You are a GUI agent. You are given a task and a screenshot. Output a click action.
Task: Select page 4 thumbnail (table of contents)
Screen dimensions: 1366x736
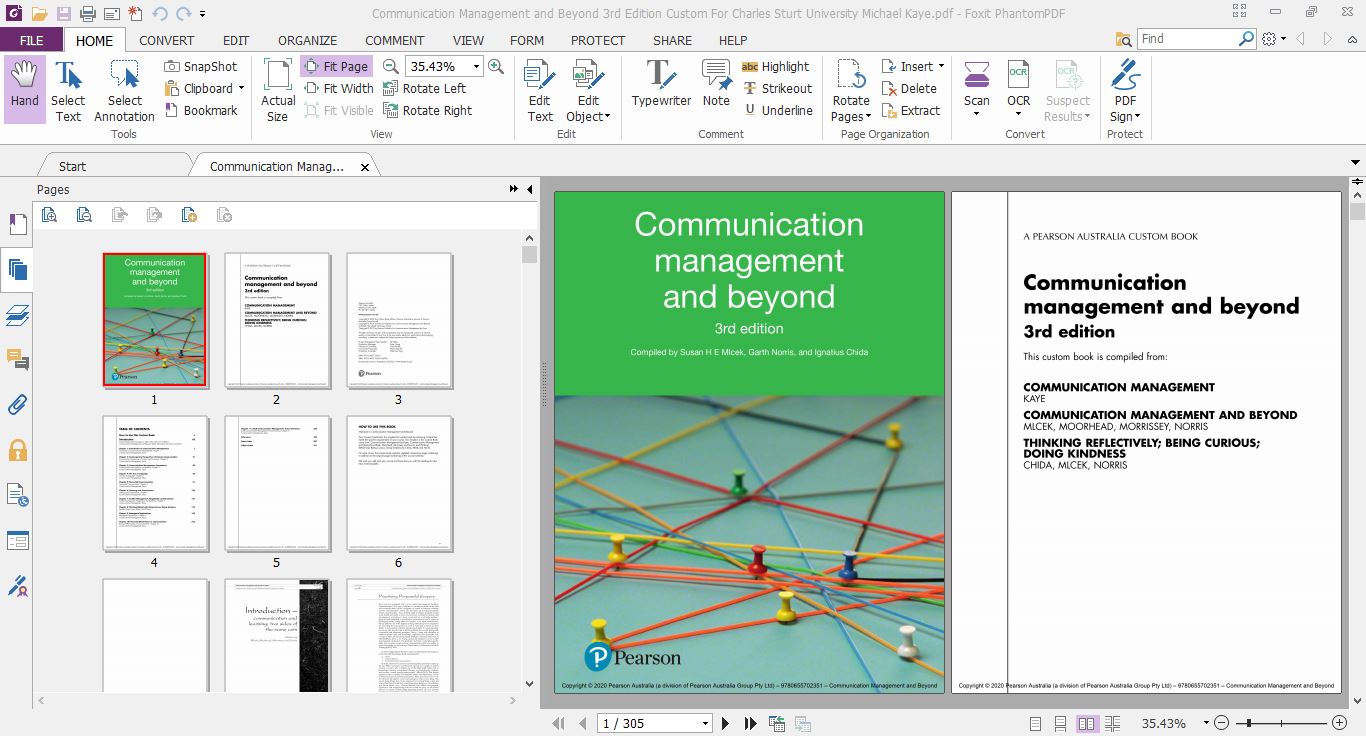tap(154, 484)
